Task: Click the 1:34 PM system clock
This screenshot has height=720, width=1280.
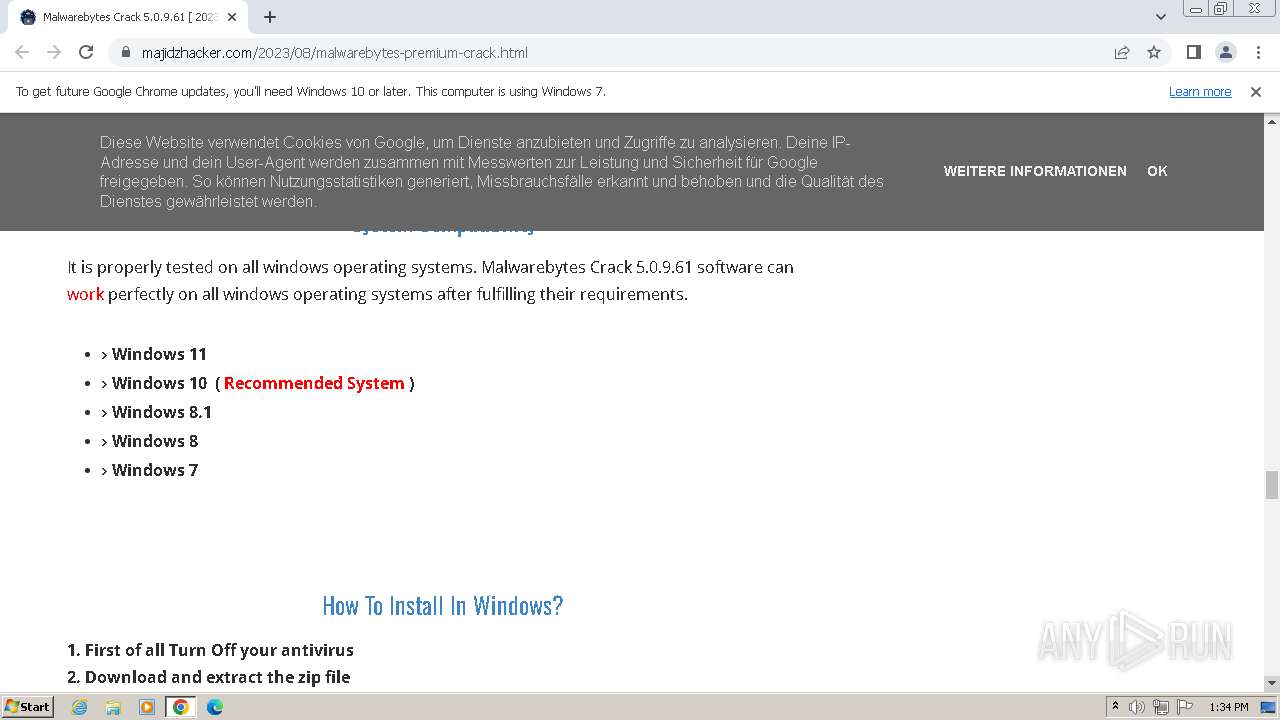Action: tap(1229, 707)
